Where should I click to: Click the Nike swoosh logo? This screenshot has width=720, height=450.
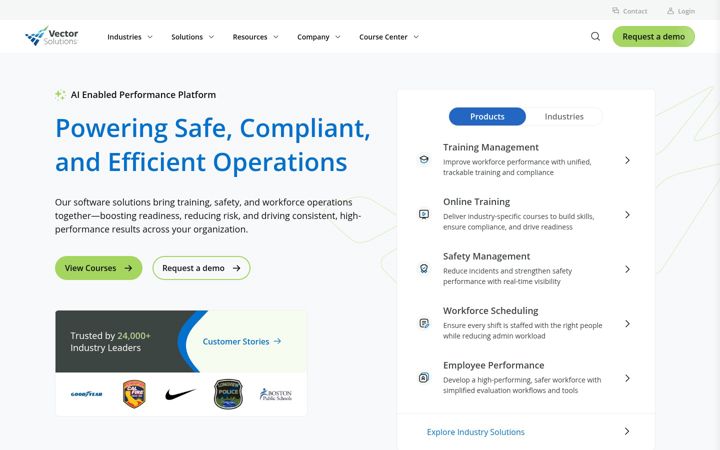coord(180,394)
